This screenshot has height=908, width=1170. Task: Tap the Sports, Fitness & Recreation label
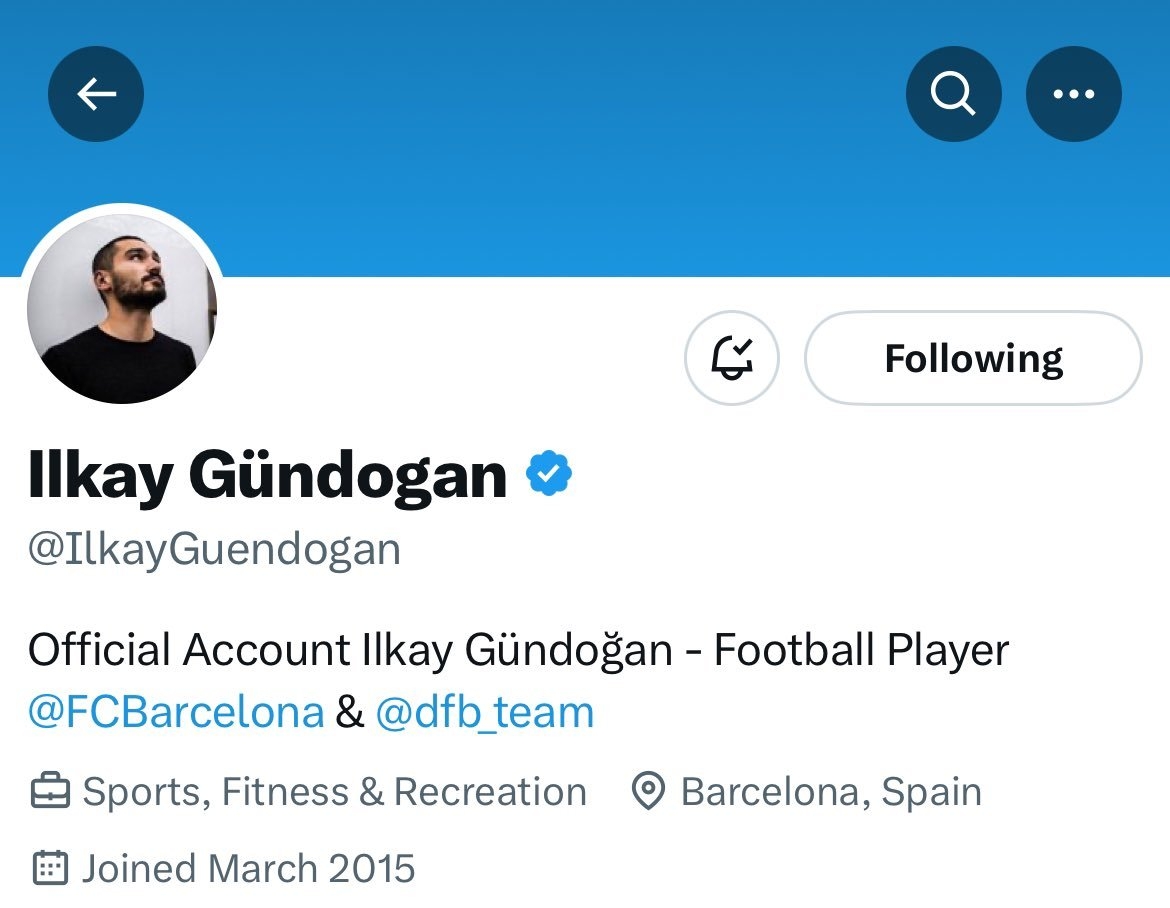[x=334, y=792]
